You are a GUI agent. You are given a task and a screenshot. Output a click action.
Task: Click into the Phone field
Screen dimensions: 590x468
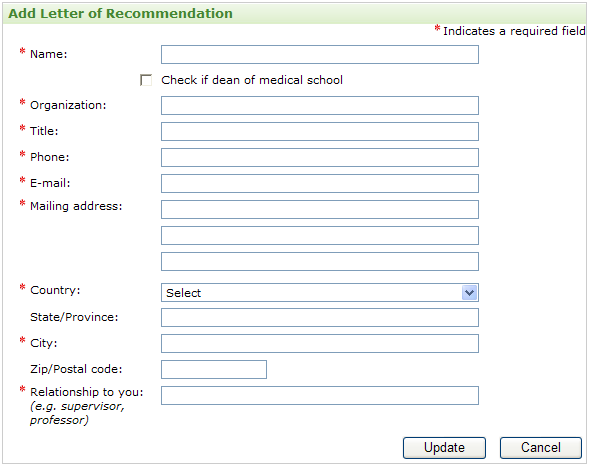point(320,157)
